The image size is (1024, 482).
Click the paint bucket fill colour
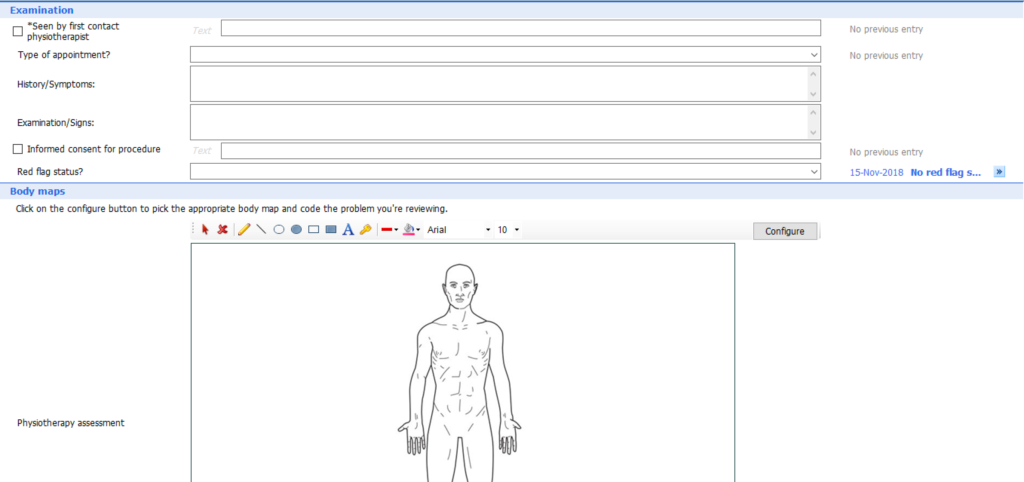point(409,230)
